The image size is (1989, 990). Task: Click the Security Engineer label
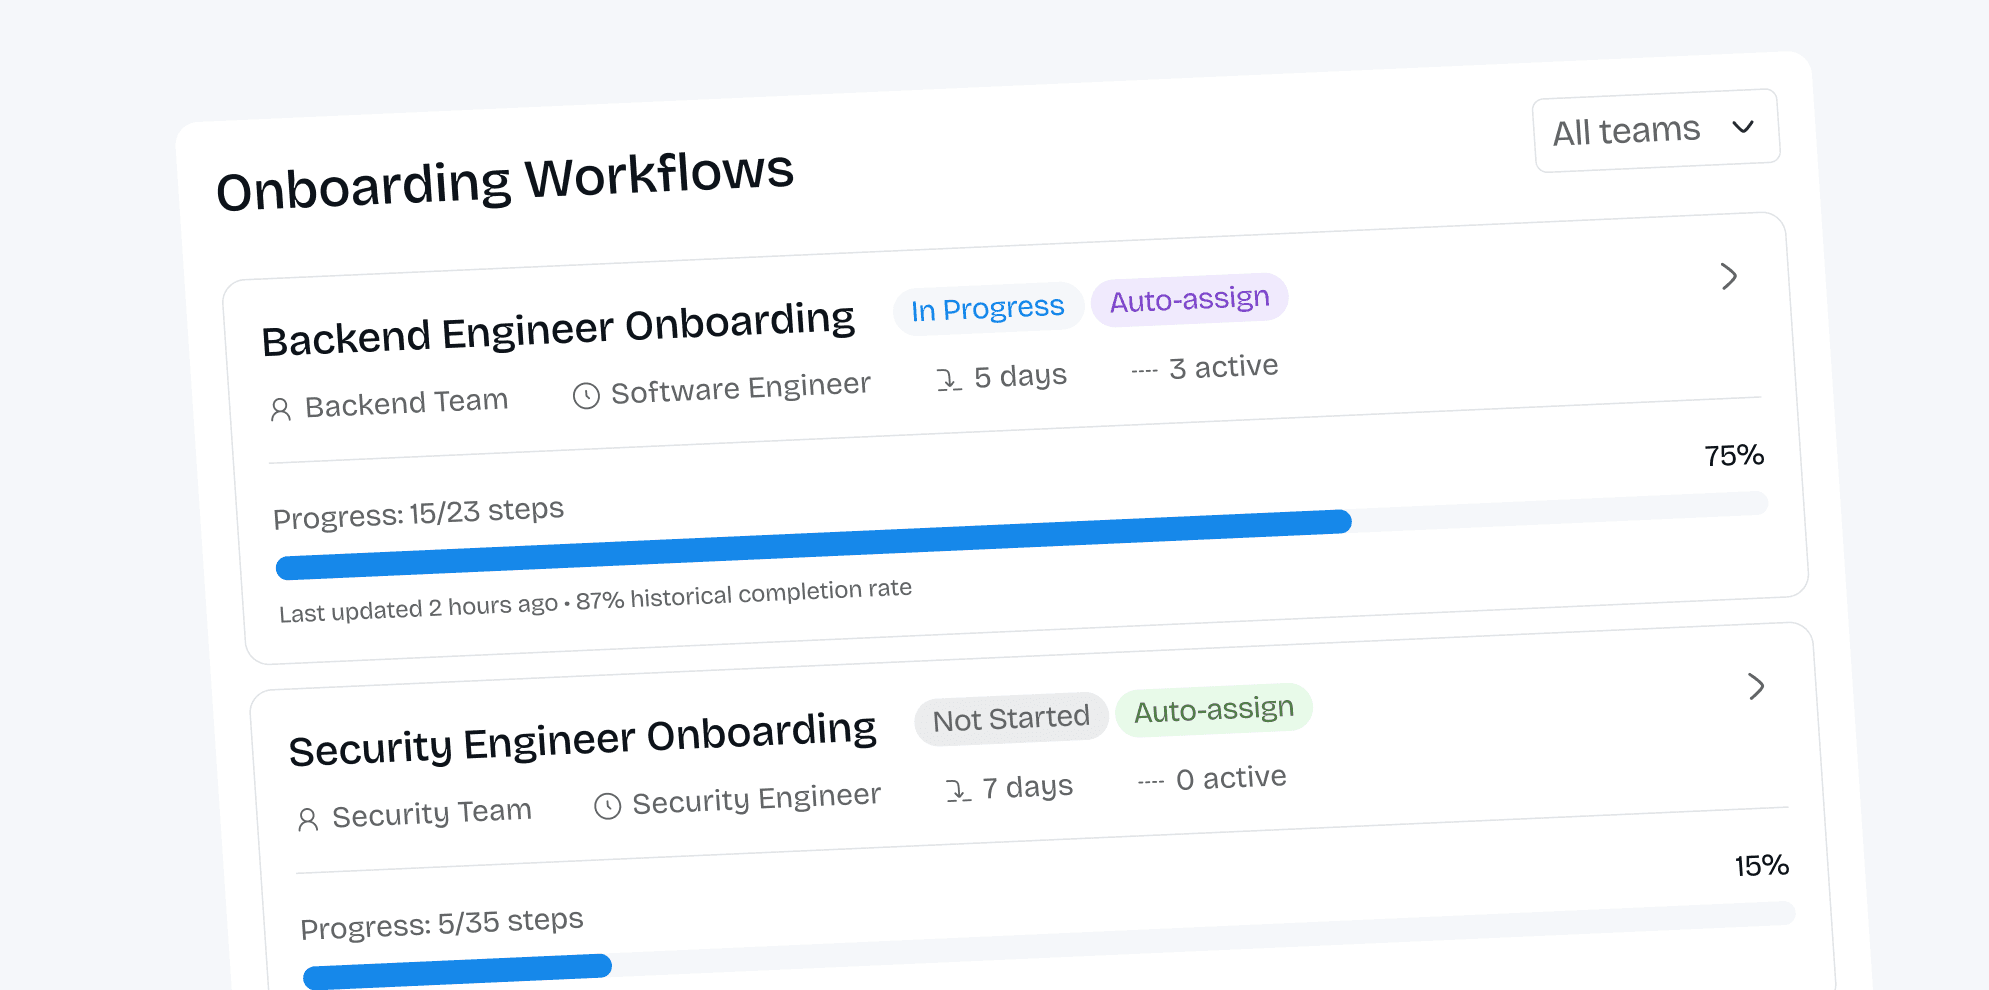(757, 799)
